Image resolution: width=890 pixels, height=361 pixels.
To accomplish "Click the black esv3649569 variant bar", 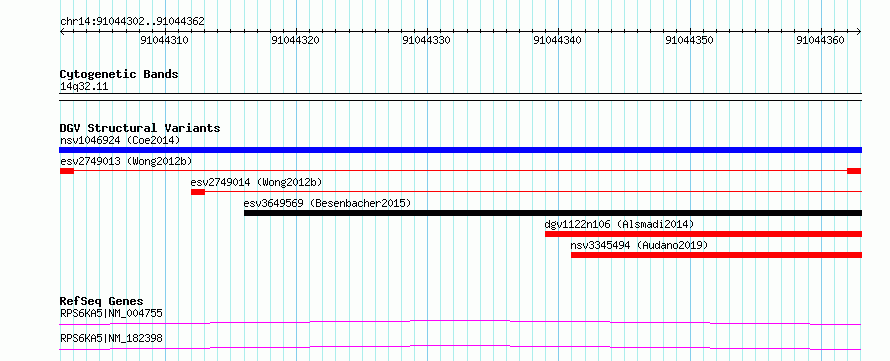I will coord(553,213).
